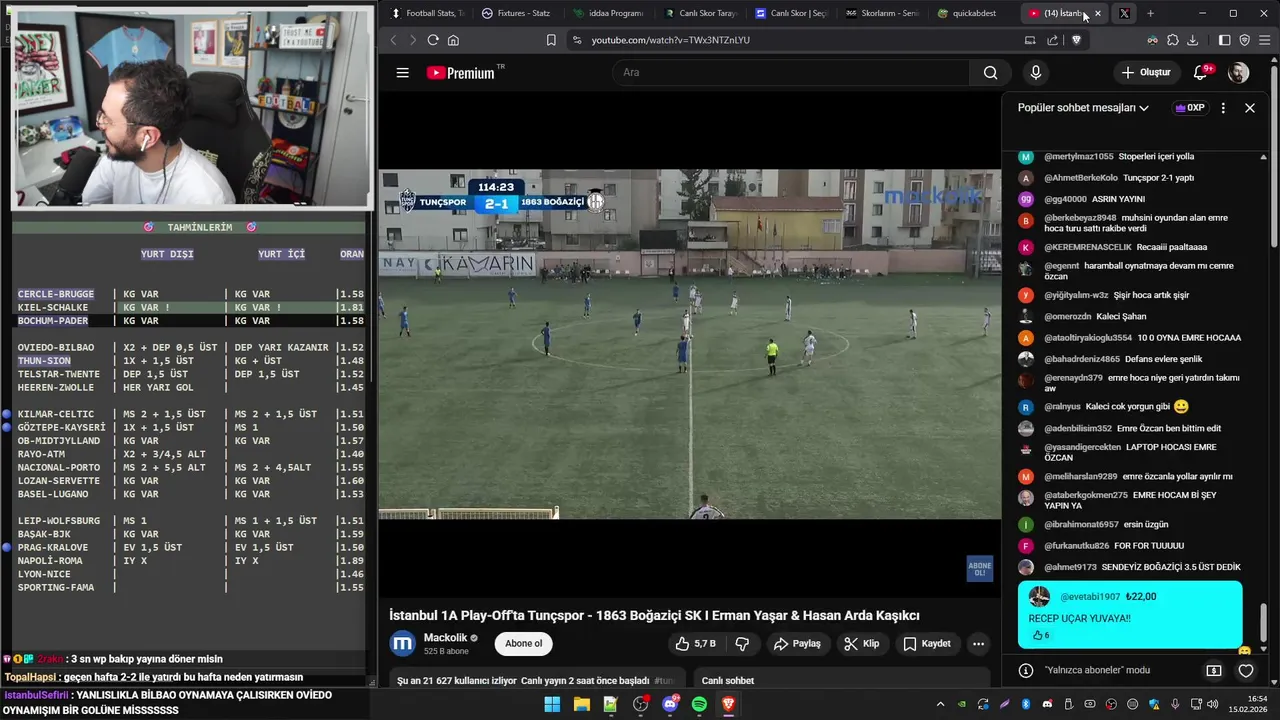The height and width of the screenshot is (720, 1280).
Task: Click the live video player area
Action: (x=689, y=344)
